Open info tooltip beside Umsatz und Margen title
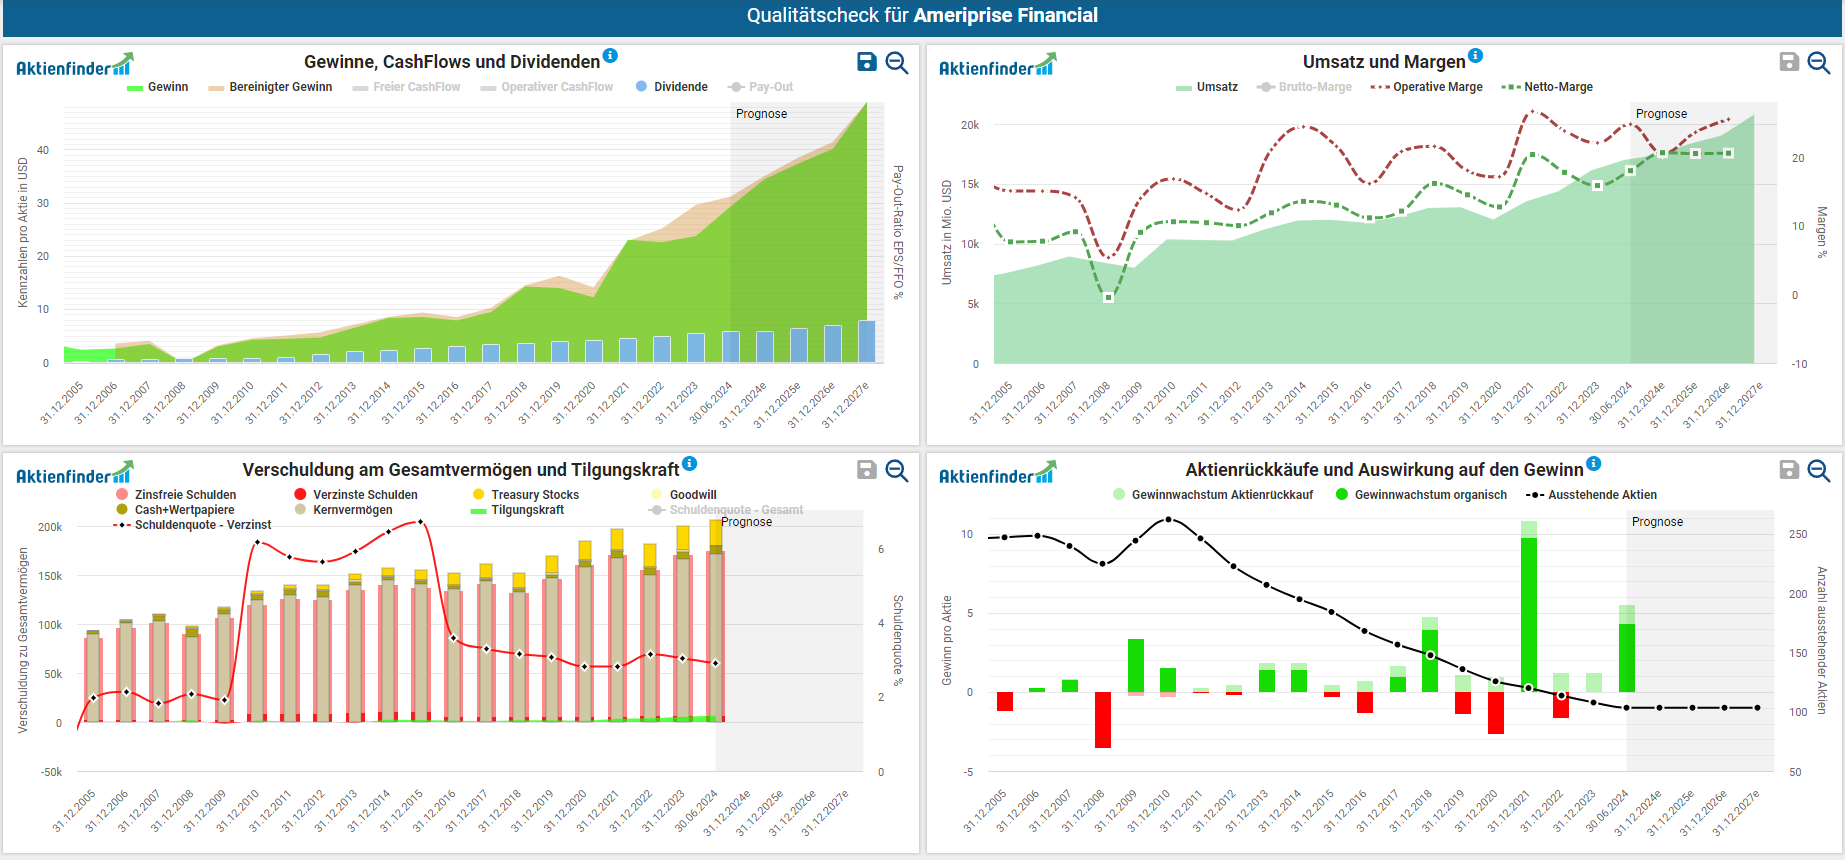 click(1475, 56)
